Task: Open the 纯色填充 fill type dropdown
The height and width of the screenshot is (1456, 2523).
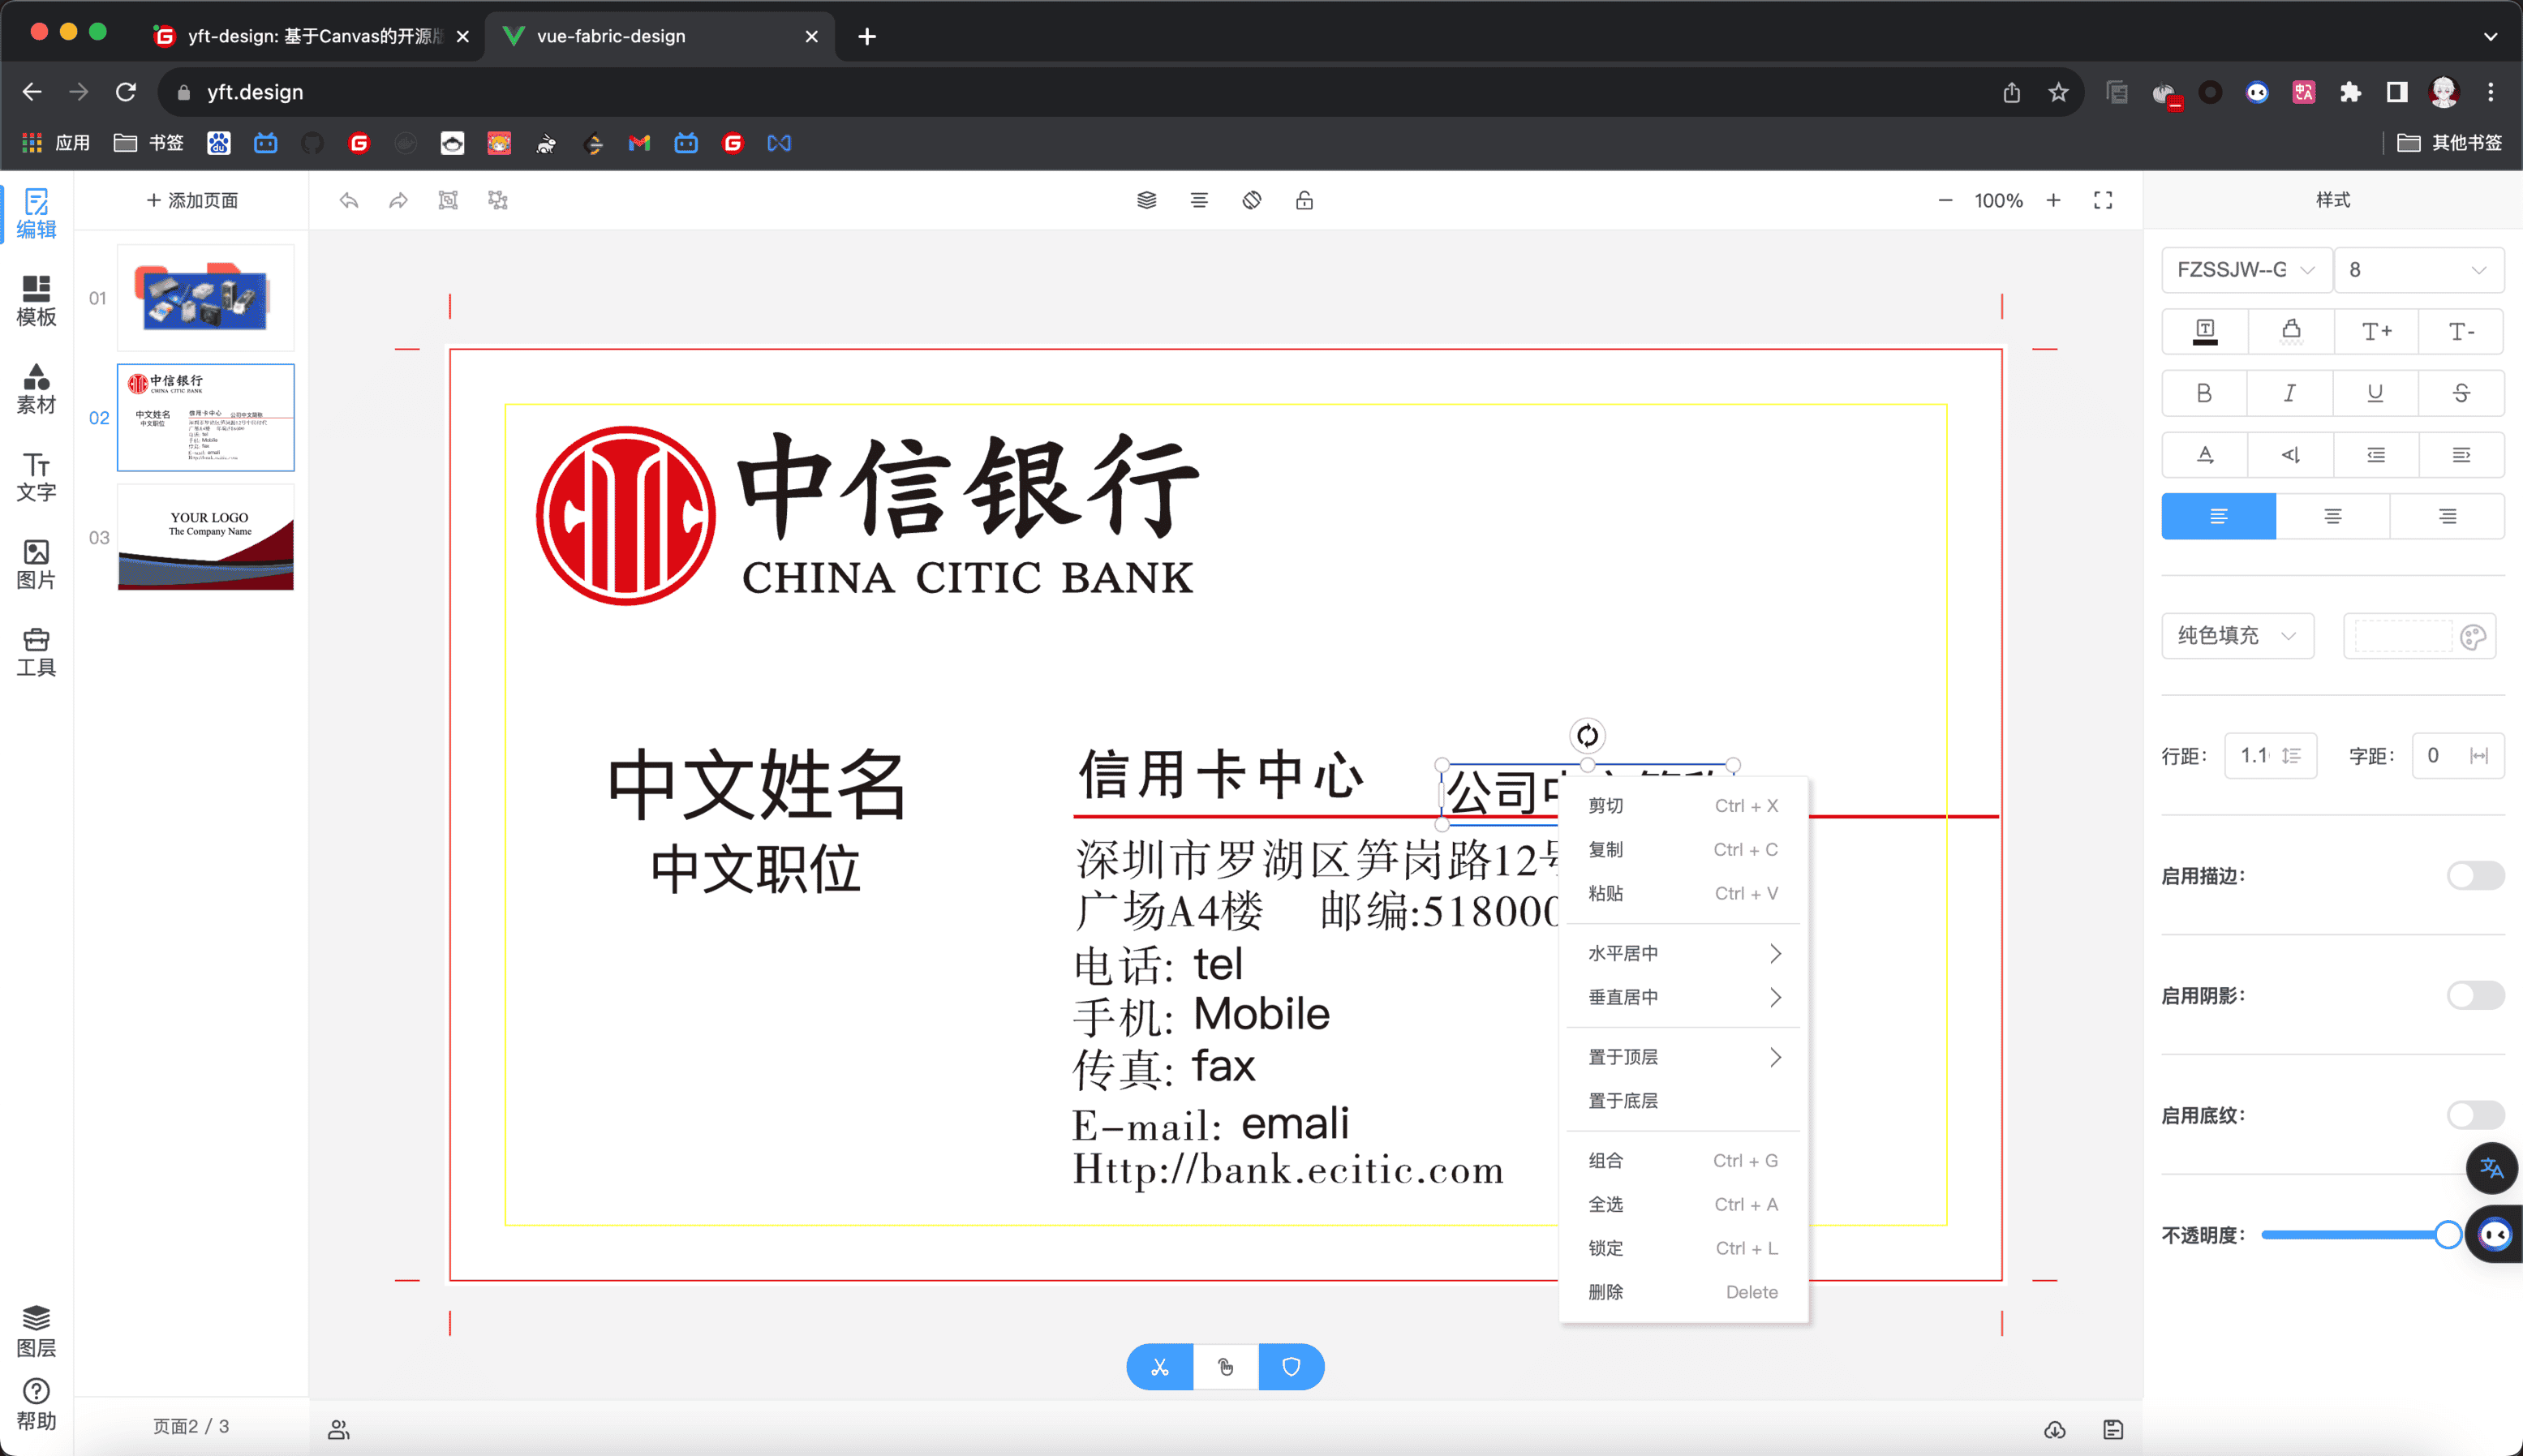Action: click(x=2237, y=636)
